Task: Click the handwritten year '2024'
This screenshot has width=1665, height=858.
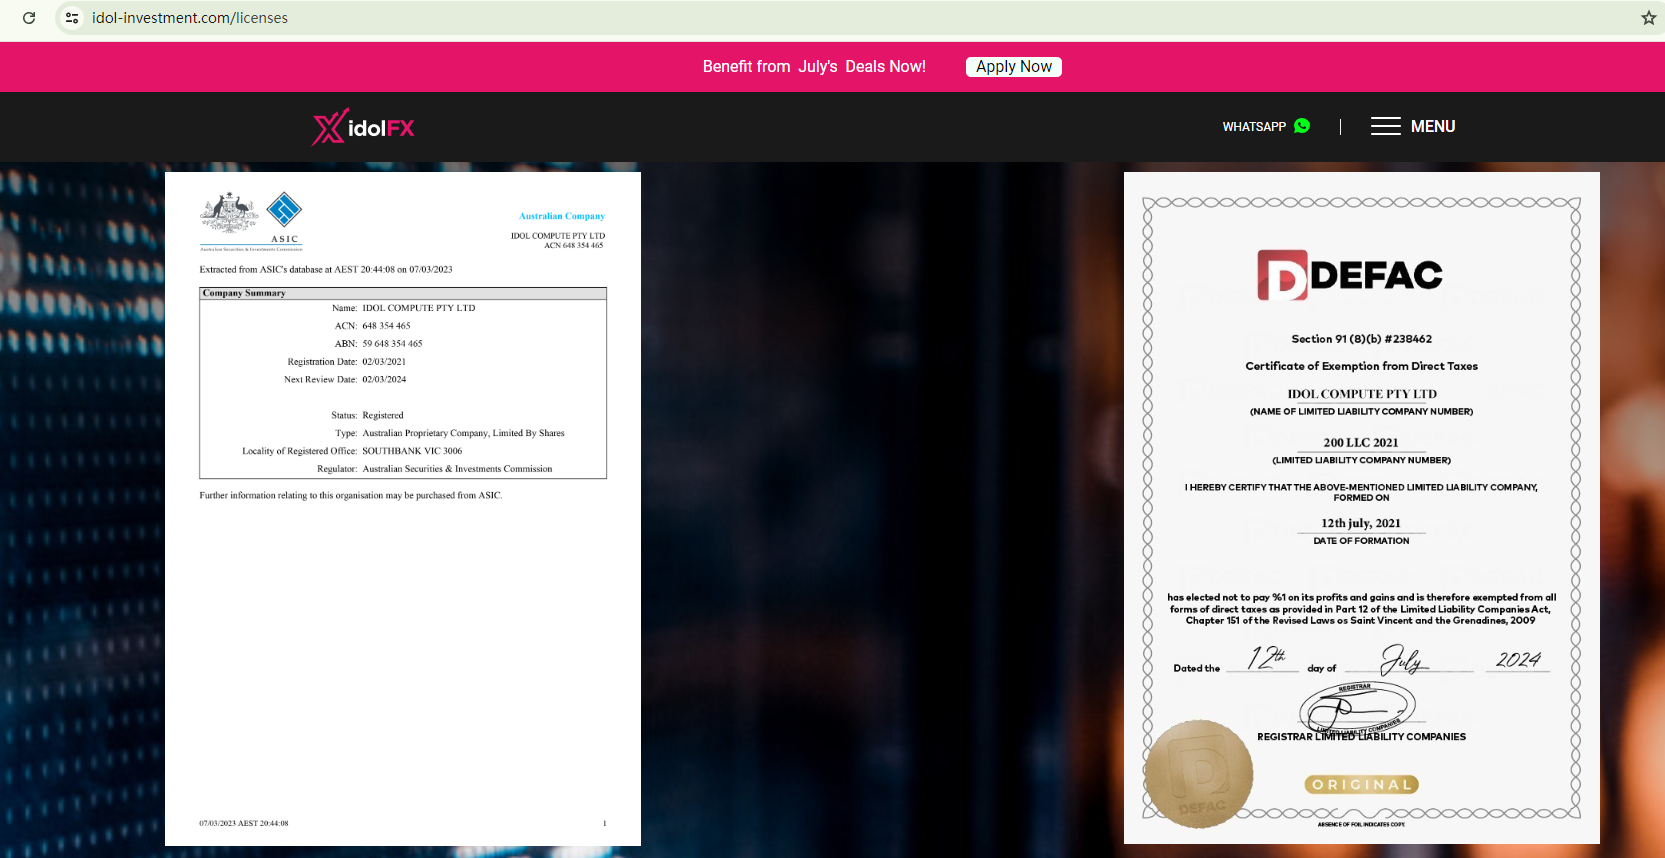Action: point(1518,659)
